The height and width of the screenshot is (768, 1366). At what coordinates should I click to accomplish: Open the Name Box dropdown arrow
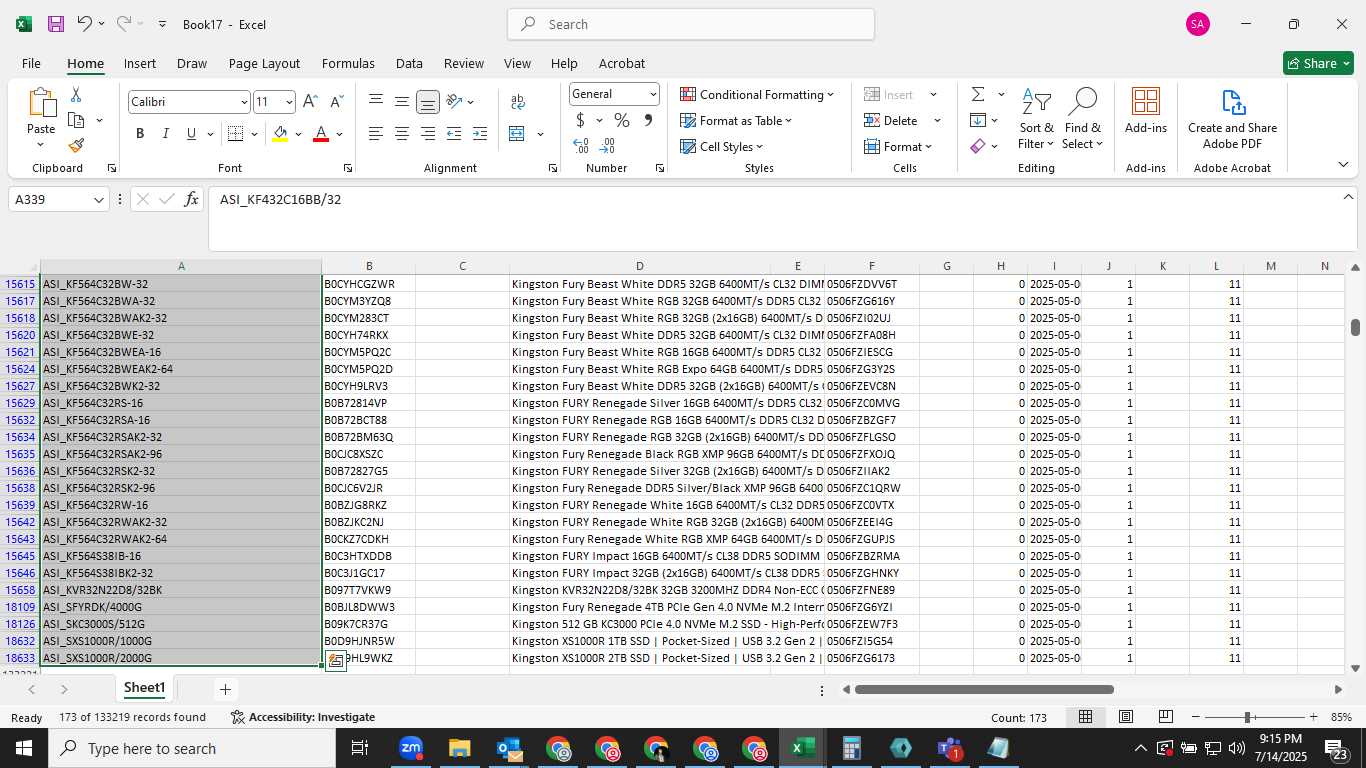coord(98,200)
